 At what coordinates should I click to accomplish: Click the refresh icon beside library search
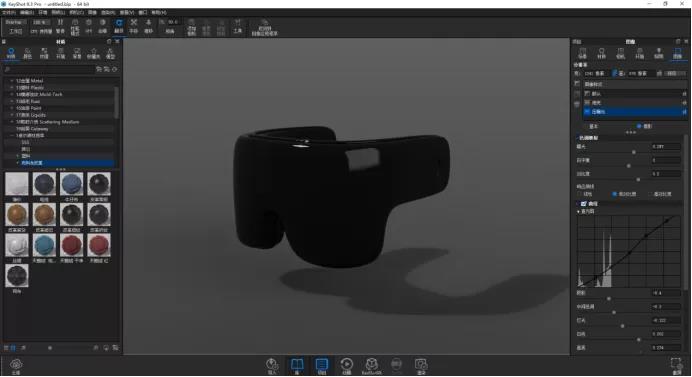pyautogui.click(x=115, y=69)
